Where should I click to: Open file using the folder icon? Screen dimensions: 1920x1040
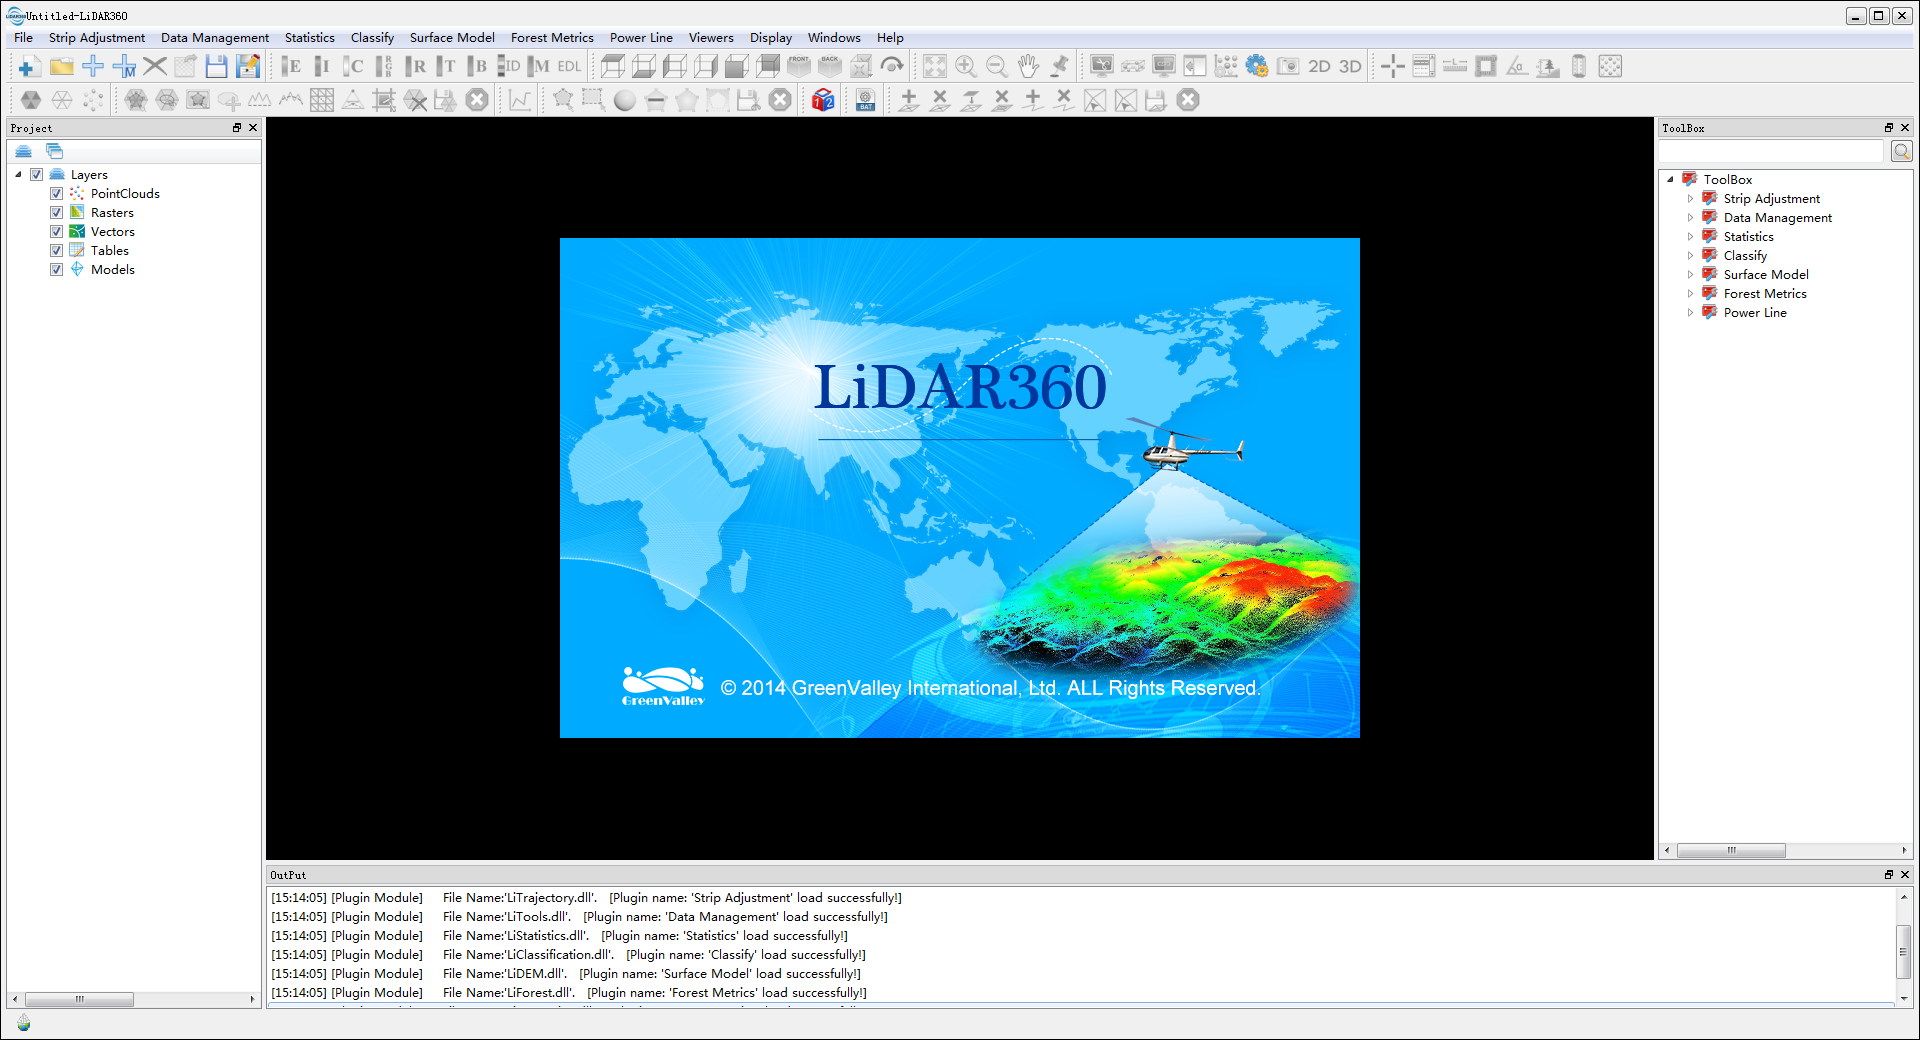62,67
